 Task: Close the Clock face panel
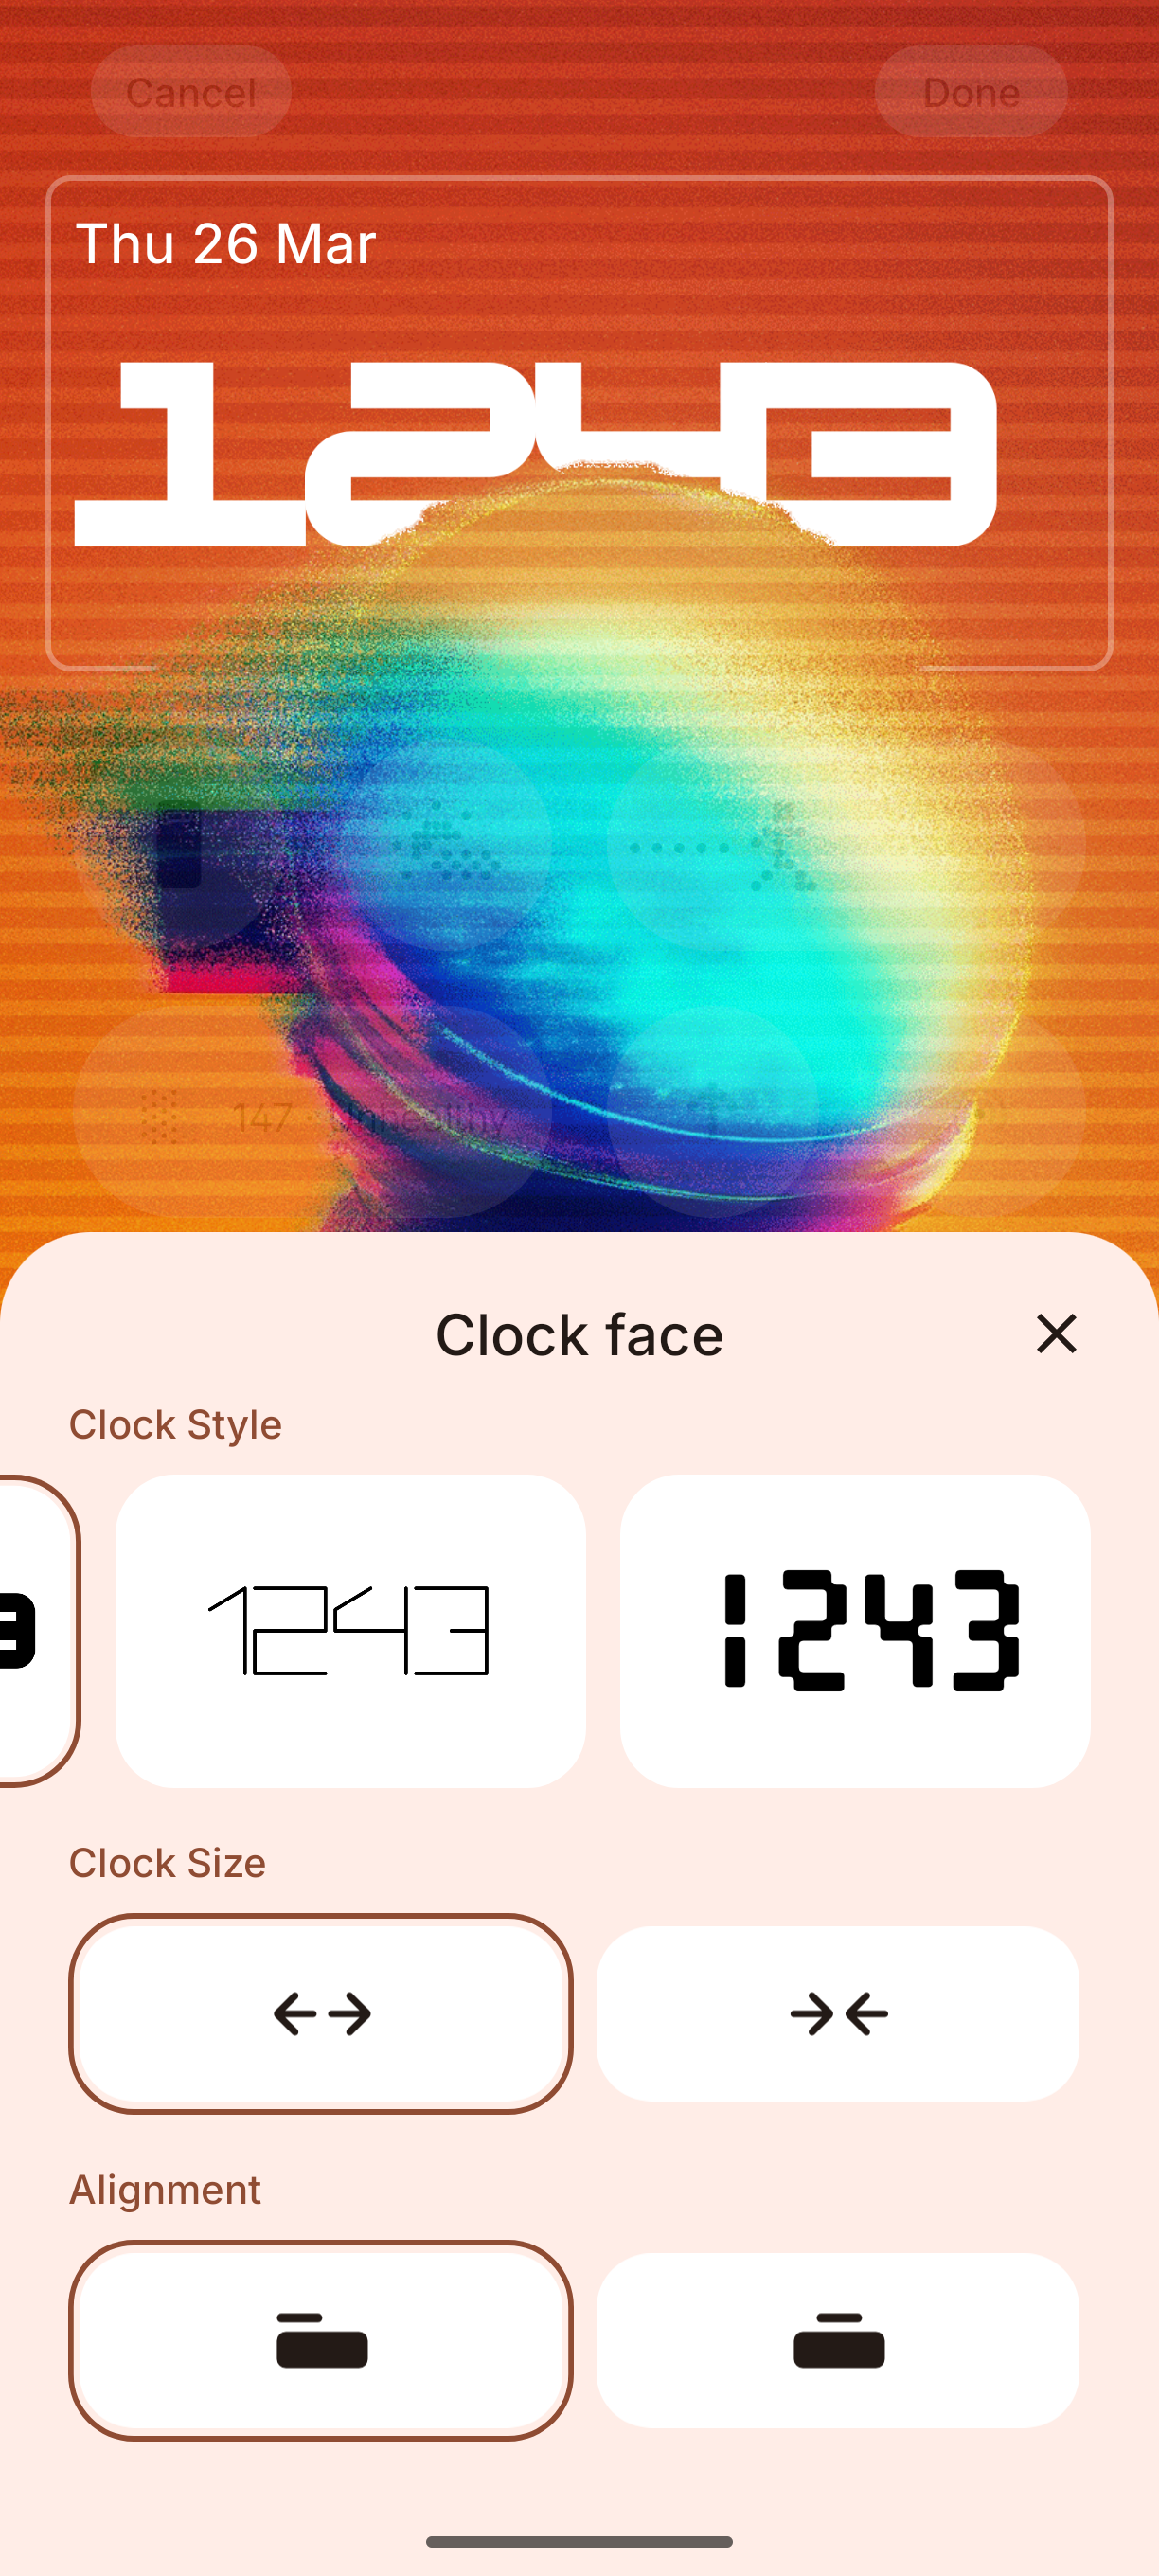coord(1056,1334)
